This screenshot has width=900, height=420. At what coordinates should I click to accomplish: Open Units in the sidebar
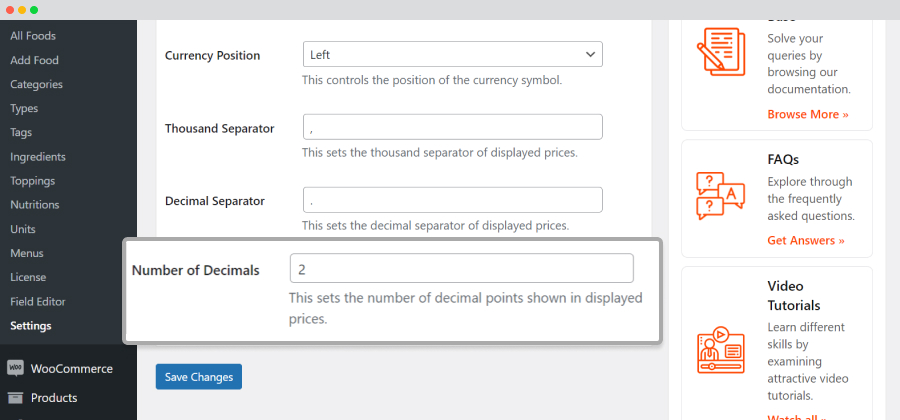(x=23, y=229)
